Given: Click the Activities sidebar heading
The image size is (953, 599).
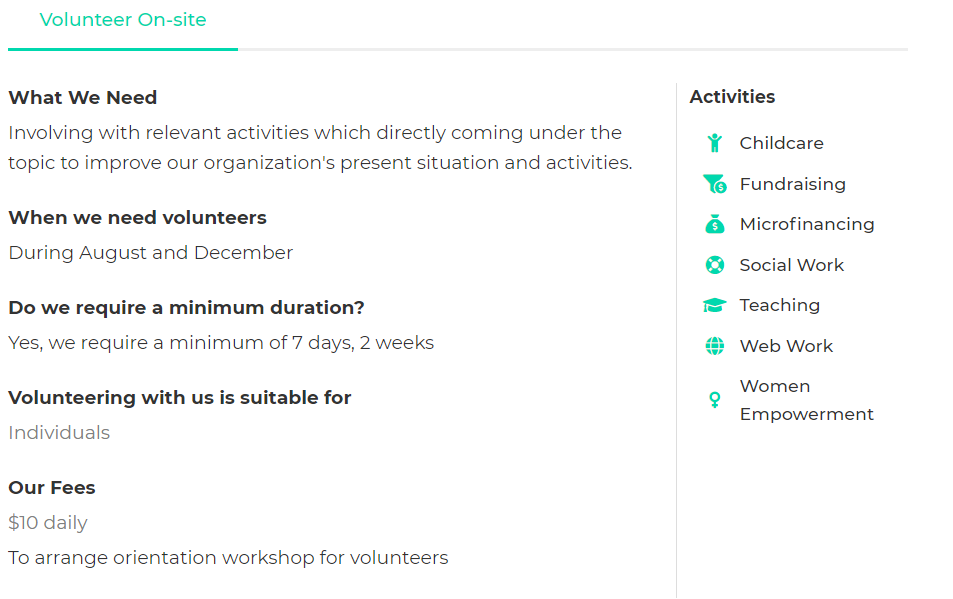Looking at the screenshot, I should click(x=732, y=97).
